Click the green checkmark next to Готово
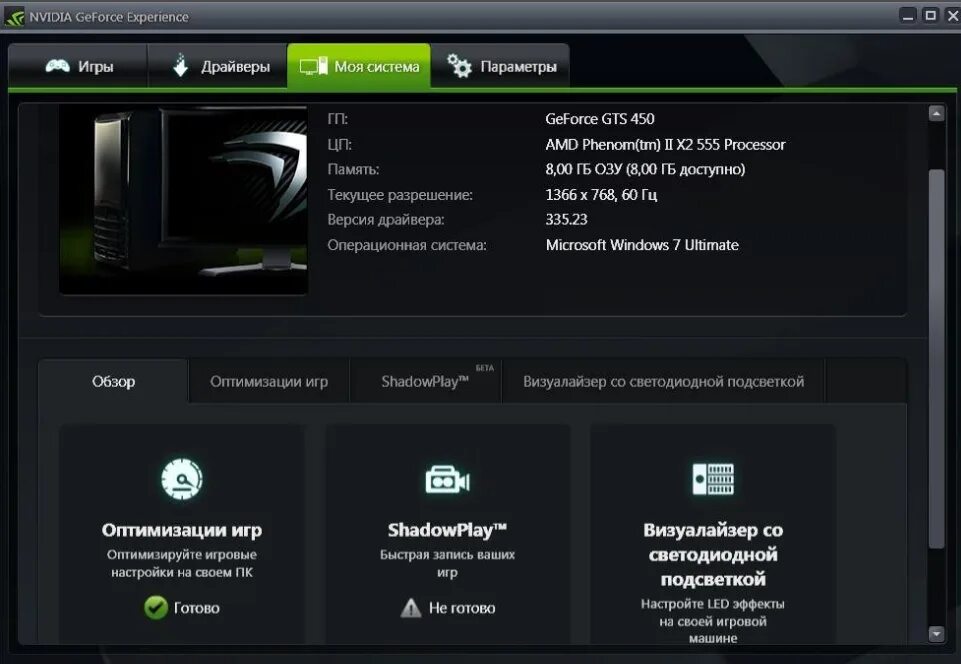This screenshot has width=961, height=664. coord(156,608)
